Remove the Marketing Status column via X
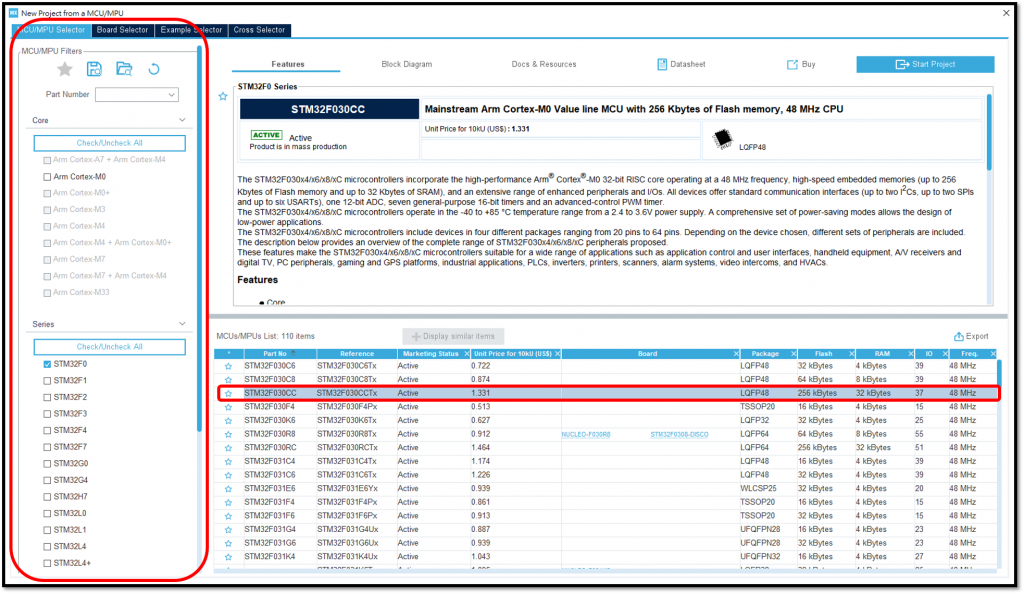 [466, 354]
